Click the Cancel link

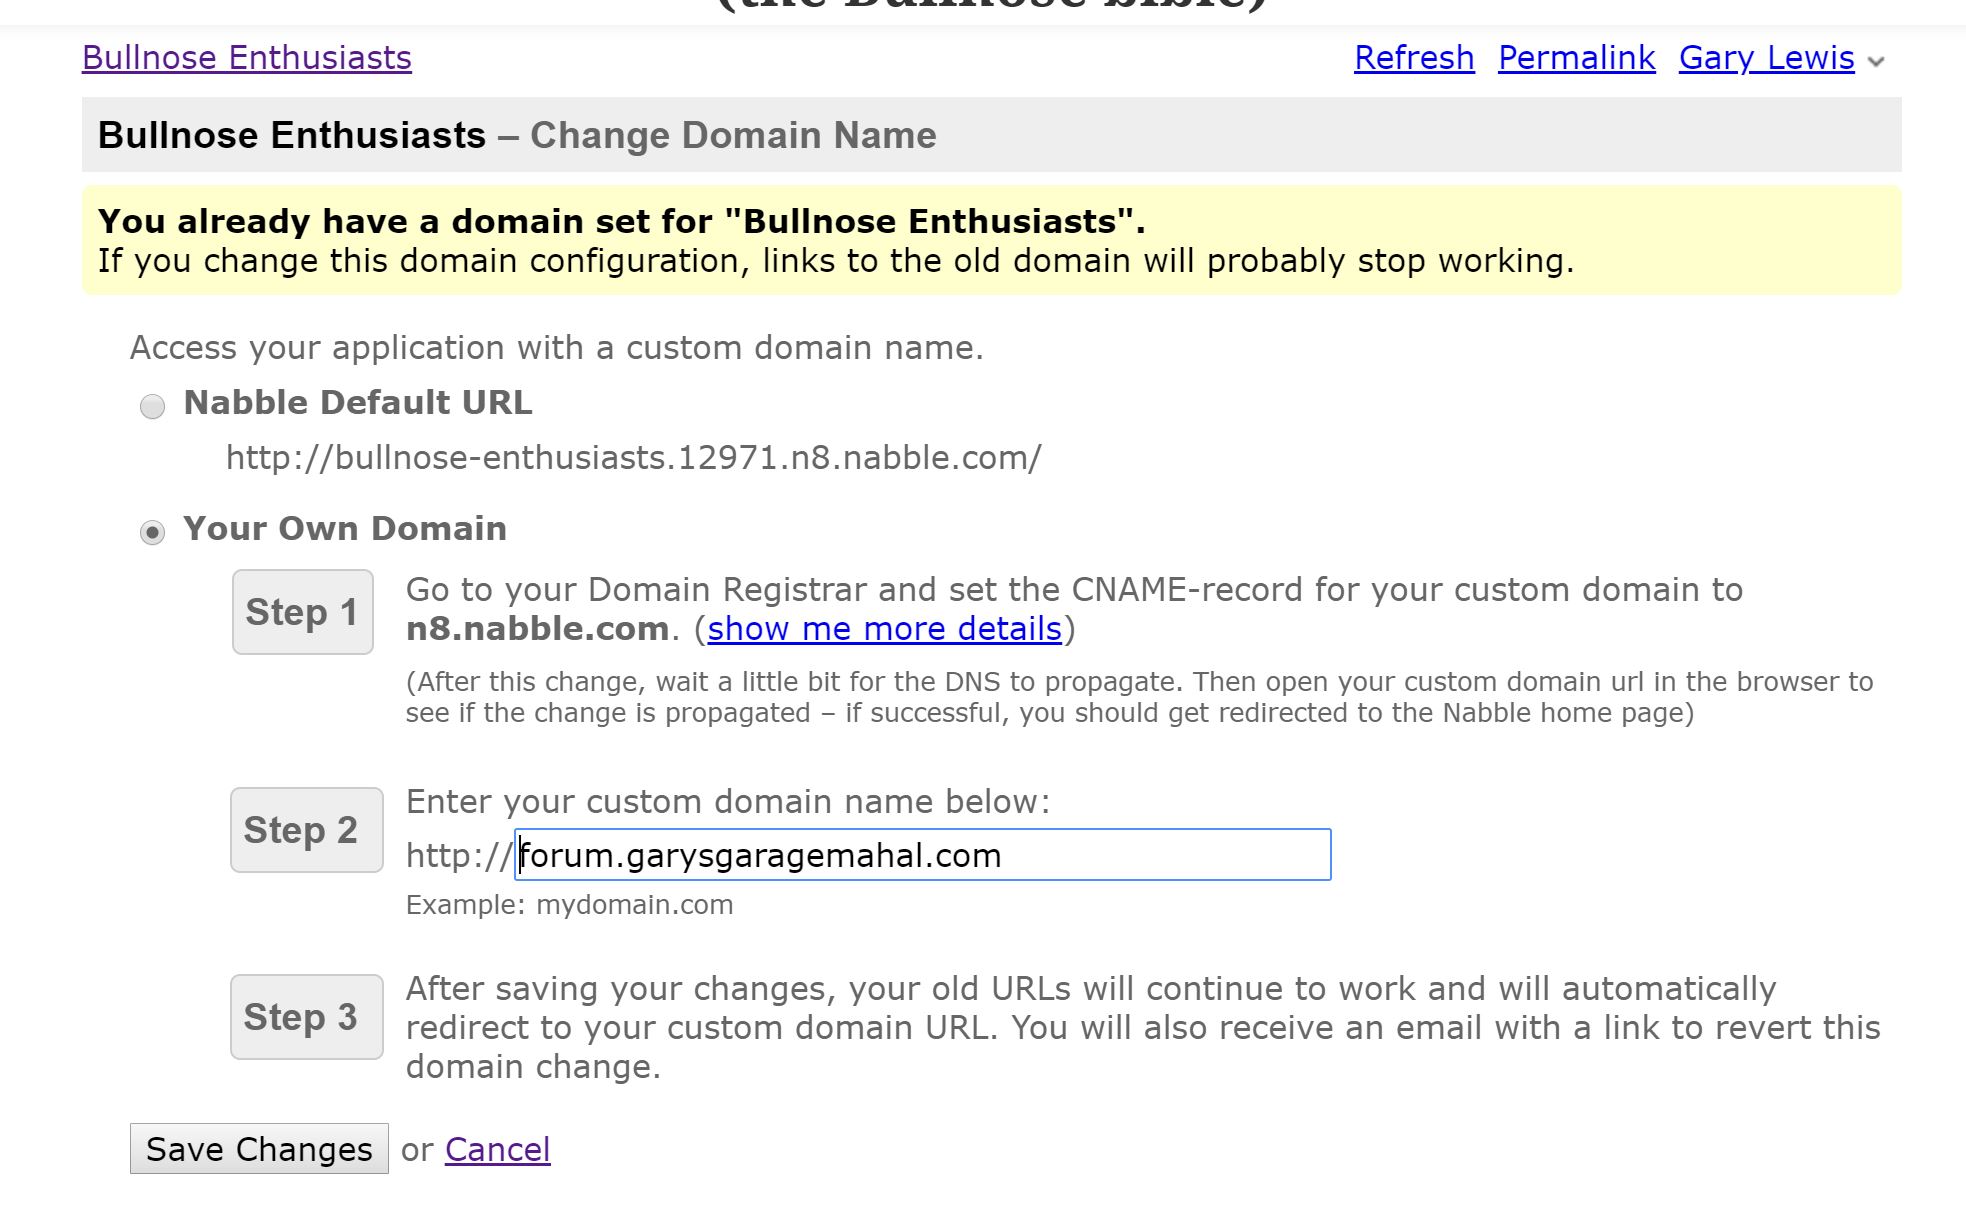pos(497,1150)
